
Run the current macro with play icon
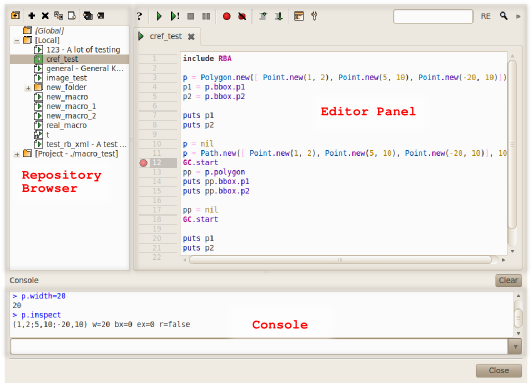click(159, 16)
